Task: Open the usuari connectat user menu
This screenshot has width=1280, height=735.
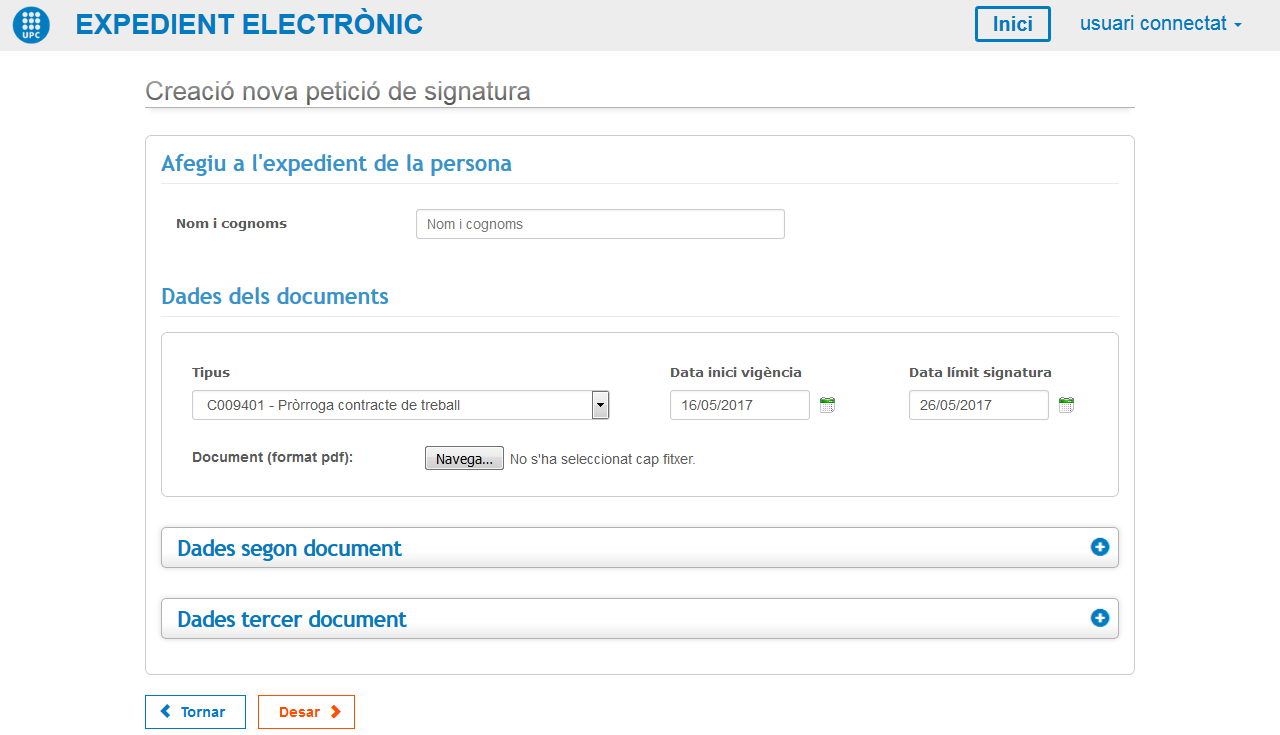Action: (1160, 24)
